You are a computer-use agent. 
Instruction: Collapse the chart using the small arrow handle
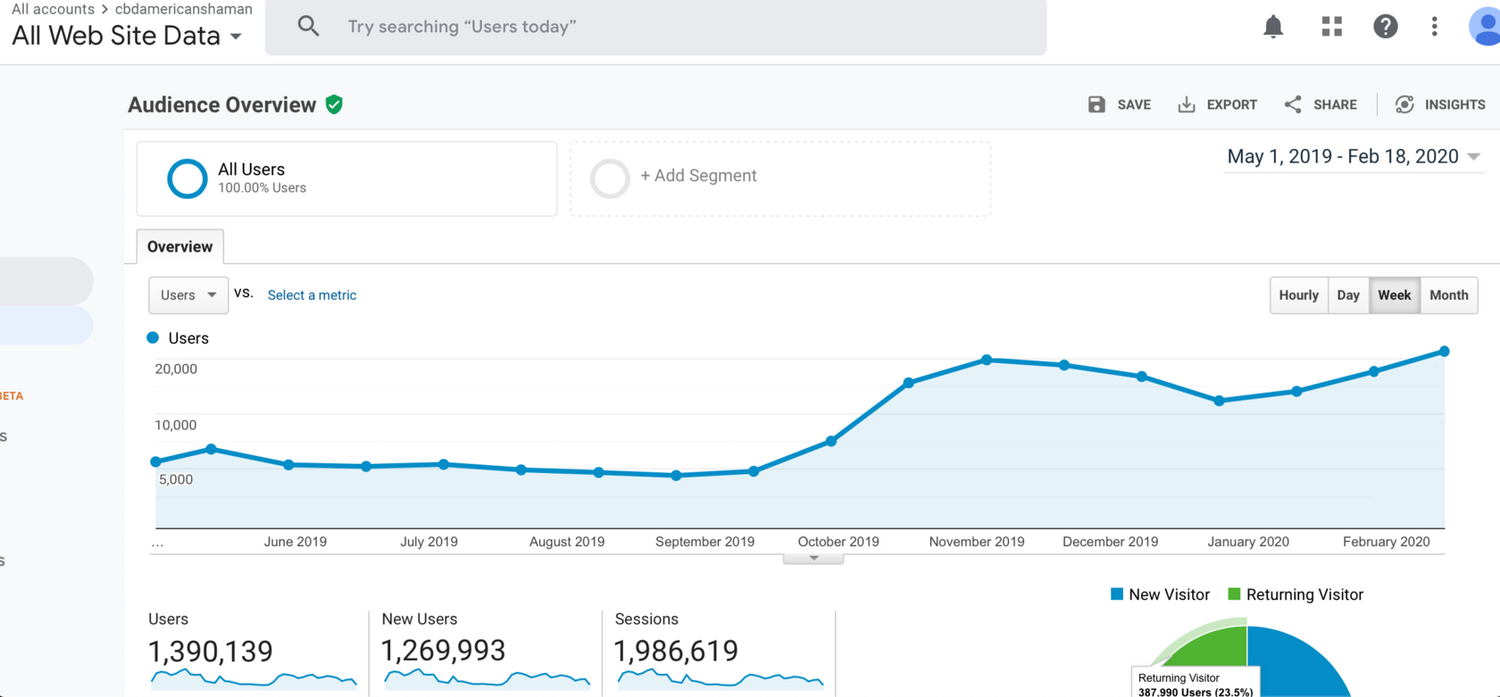pyautogui.click(x=814, y=558)
